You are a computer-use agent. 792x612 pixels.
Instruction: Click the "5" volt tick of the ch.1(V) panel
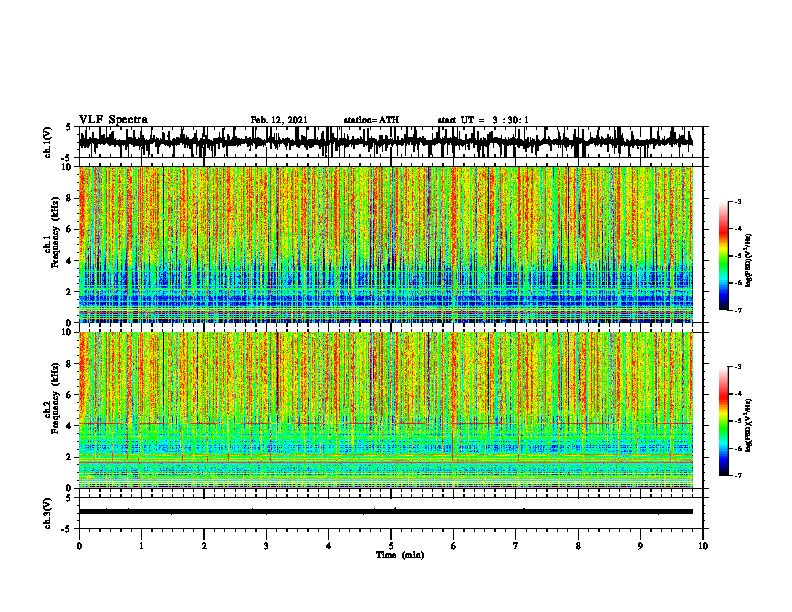pyautogui.click(x=68, y=128)
